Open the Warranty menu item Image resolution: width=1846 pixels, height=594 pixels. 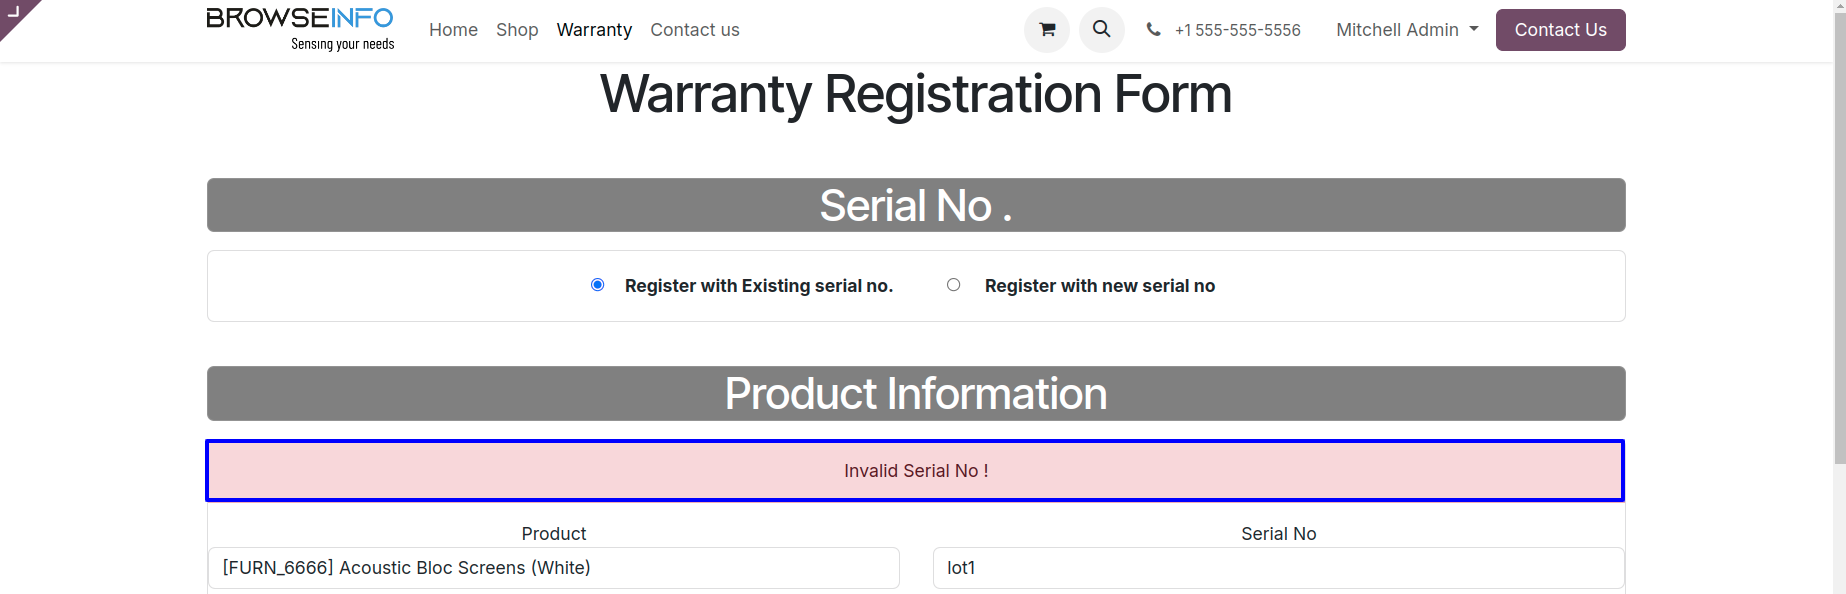tap(594, 30)
